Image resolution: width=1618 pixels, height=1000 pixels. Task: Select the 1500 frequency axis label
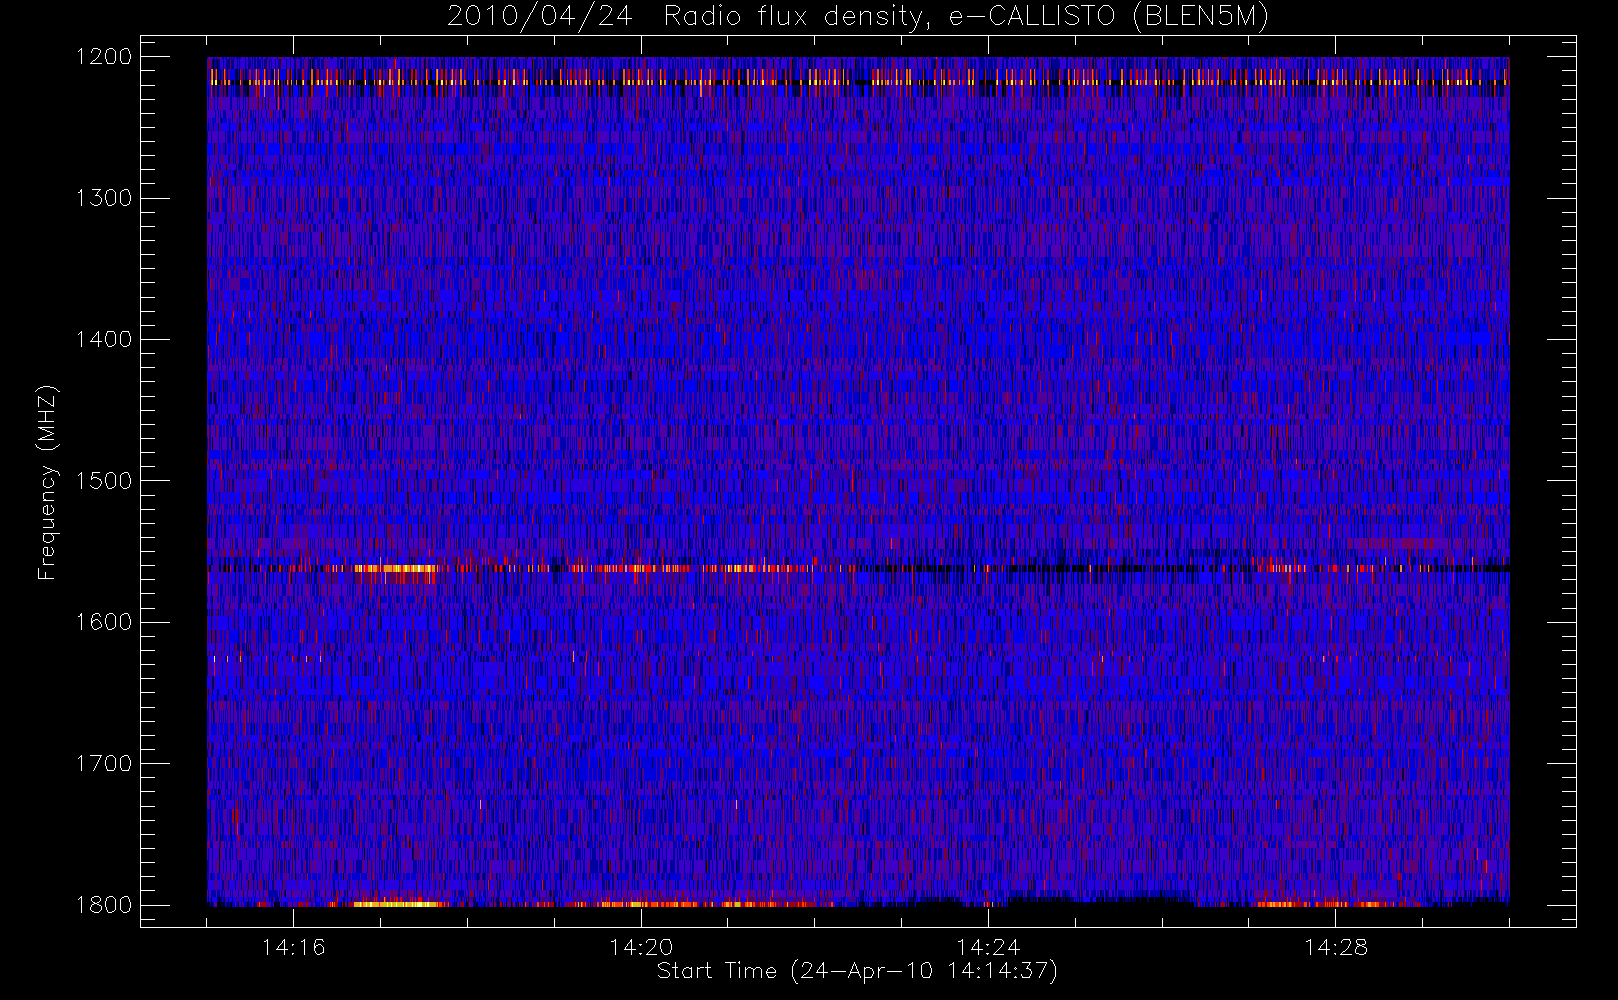point(104,481)
